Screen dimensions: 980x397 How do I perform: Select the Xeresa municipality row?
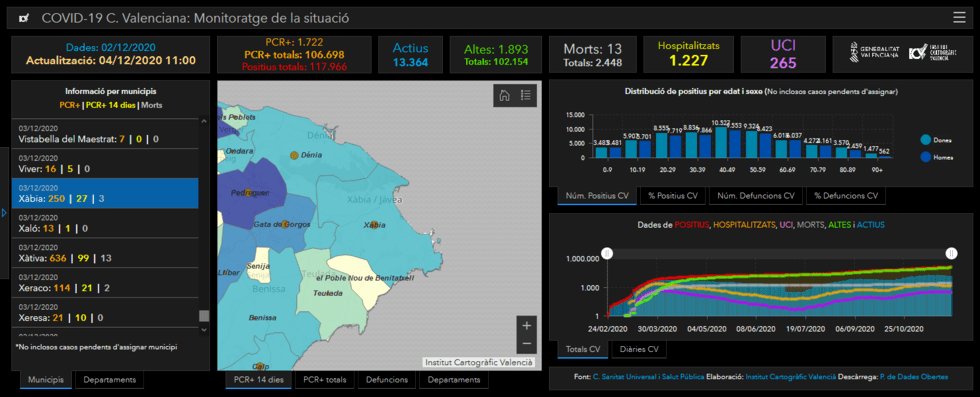point(105,313)
